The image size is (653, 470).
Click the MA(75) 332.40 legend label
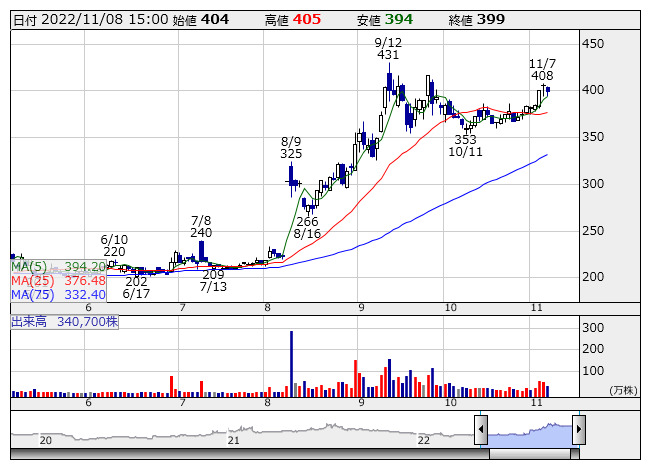click(58, 295)
